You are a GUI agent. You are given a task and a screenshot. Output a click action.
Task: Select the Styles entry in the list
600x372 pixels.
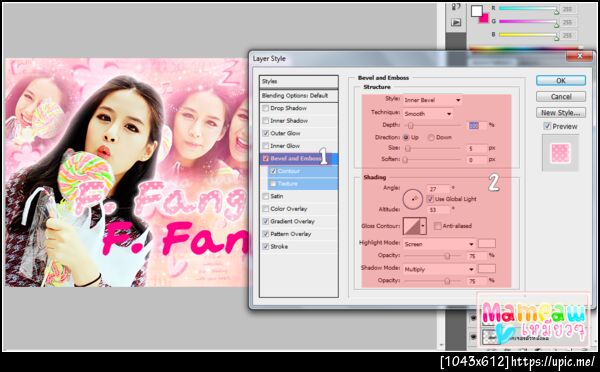pyautogui.click(x=298, y=82)
